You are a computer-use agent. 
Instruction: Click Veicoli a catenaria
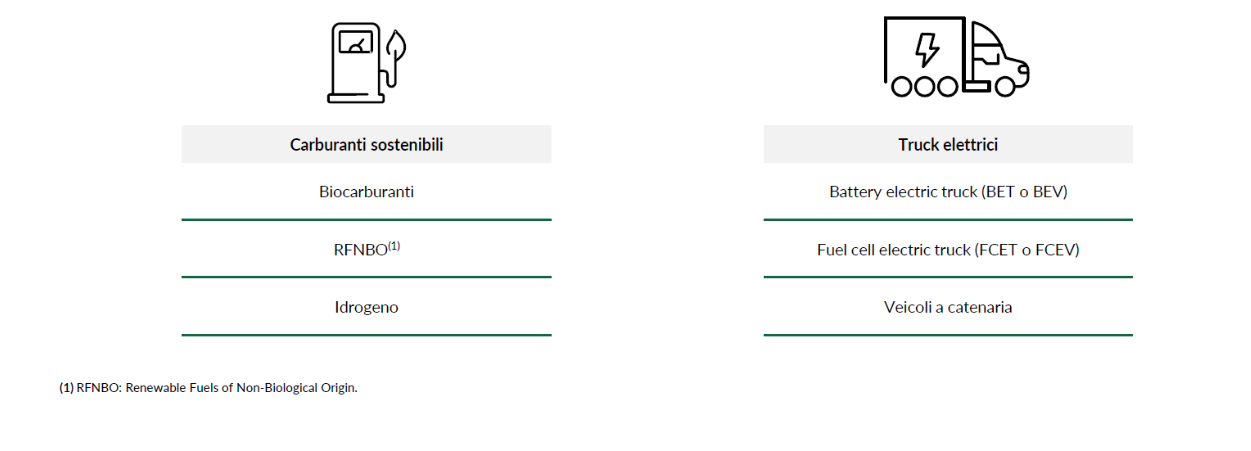948,307
